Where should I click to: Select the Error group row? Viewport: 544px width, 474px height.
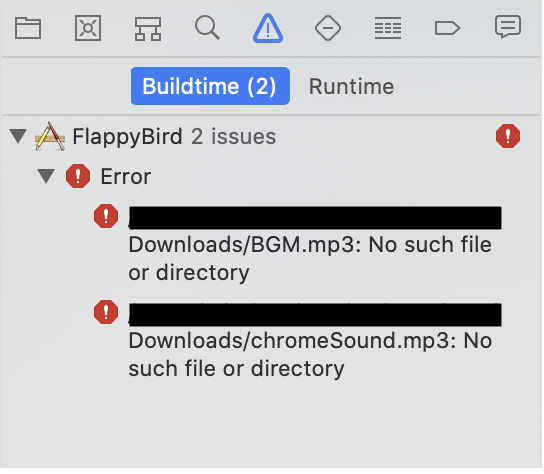[x=271, y=176]
